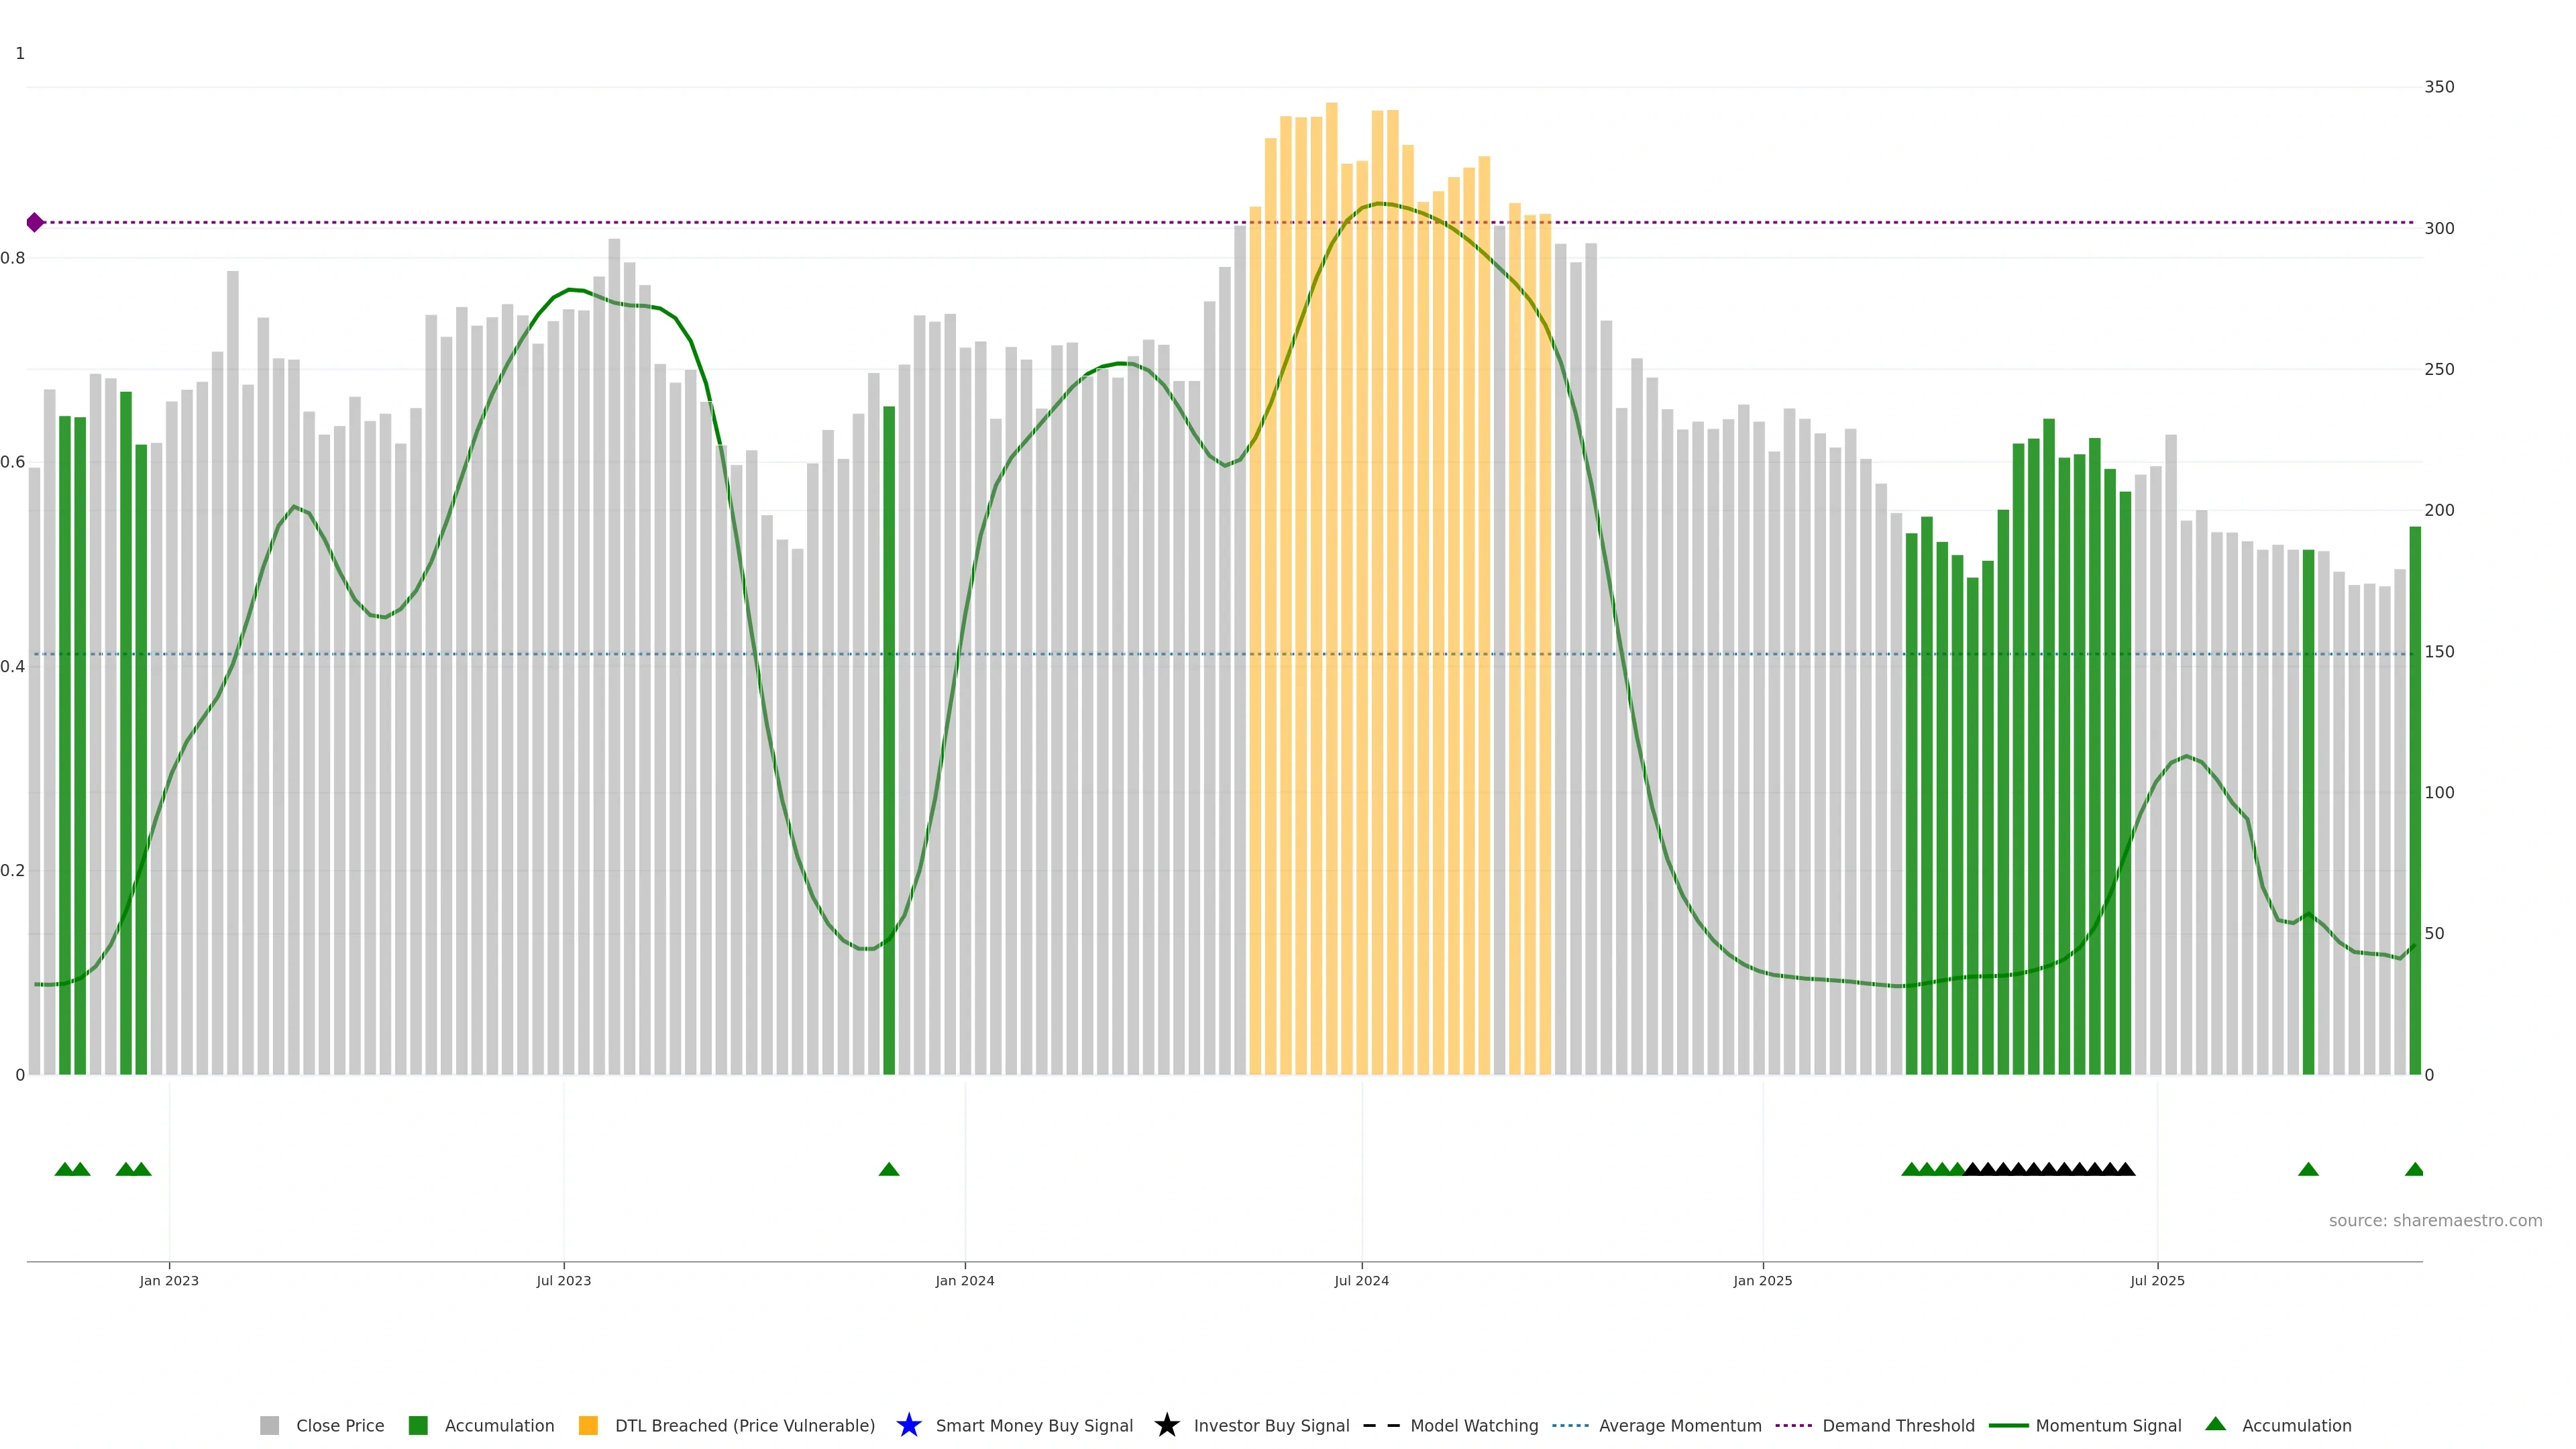This screenshot has width=2576, height=1449.
Task: Click the final green accumulation bar on right
Action: [2414, 800]
